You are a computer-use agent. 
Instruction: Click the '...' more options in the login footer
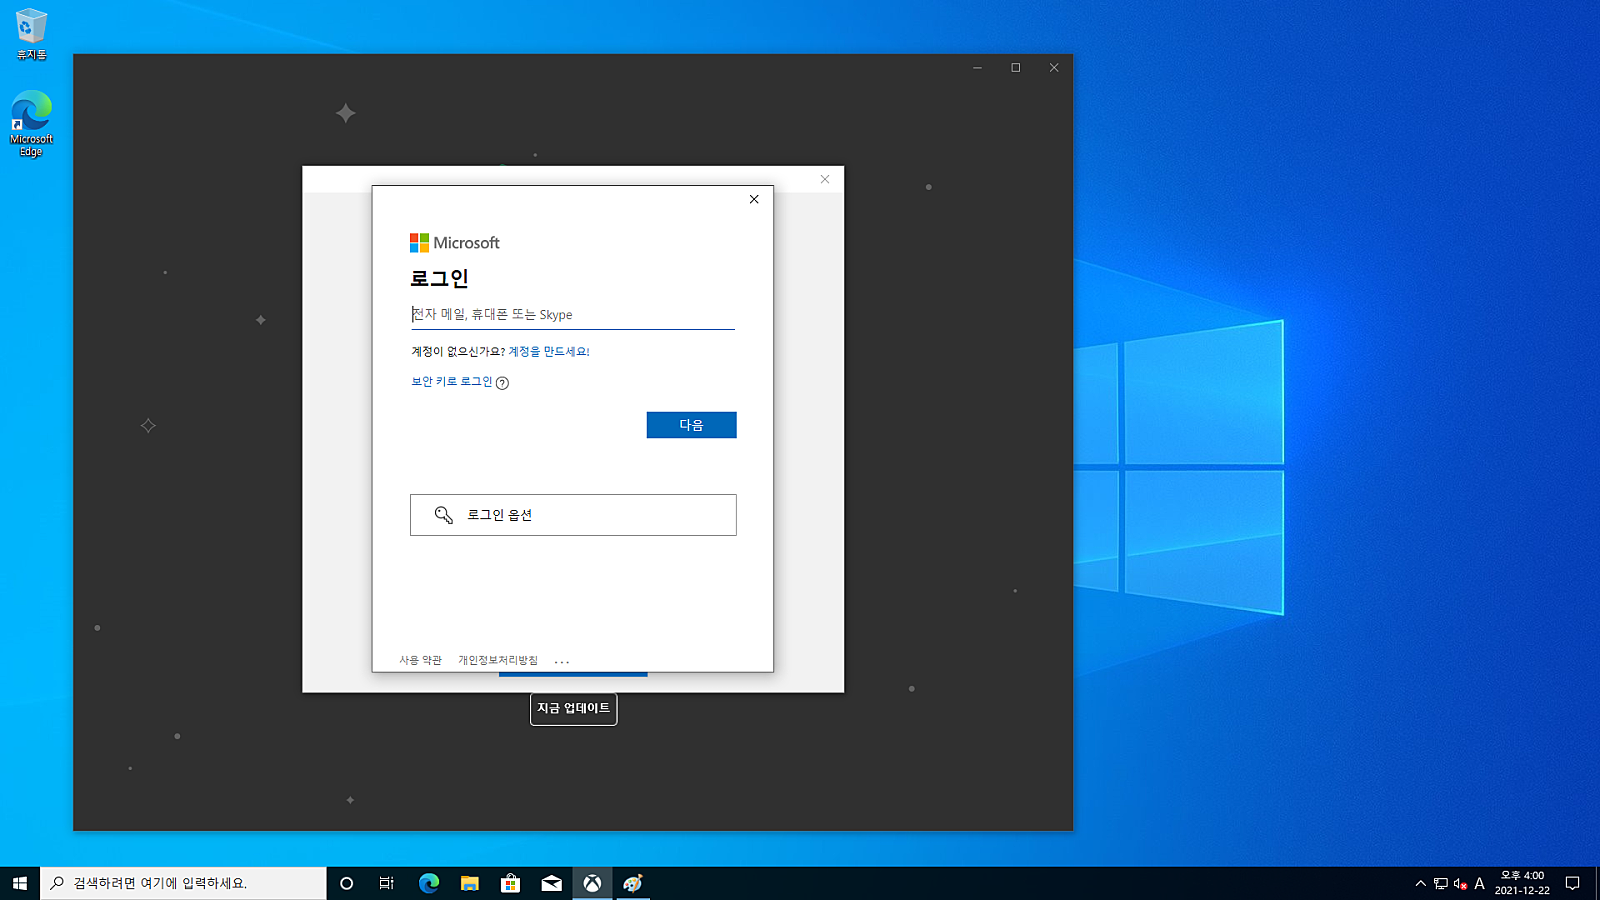click(562, 661)
